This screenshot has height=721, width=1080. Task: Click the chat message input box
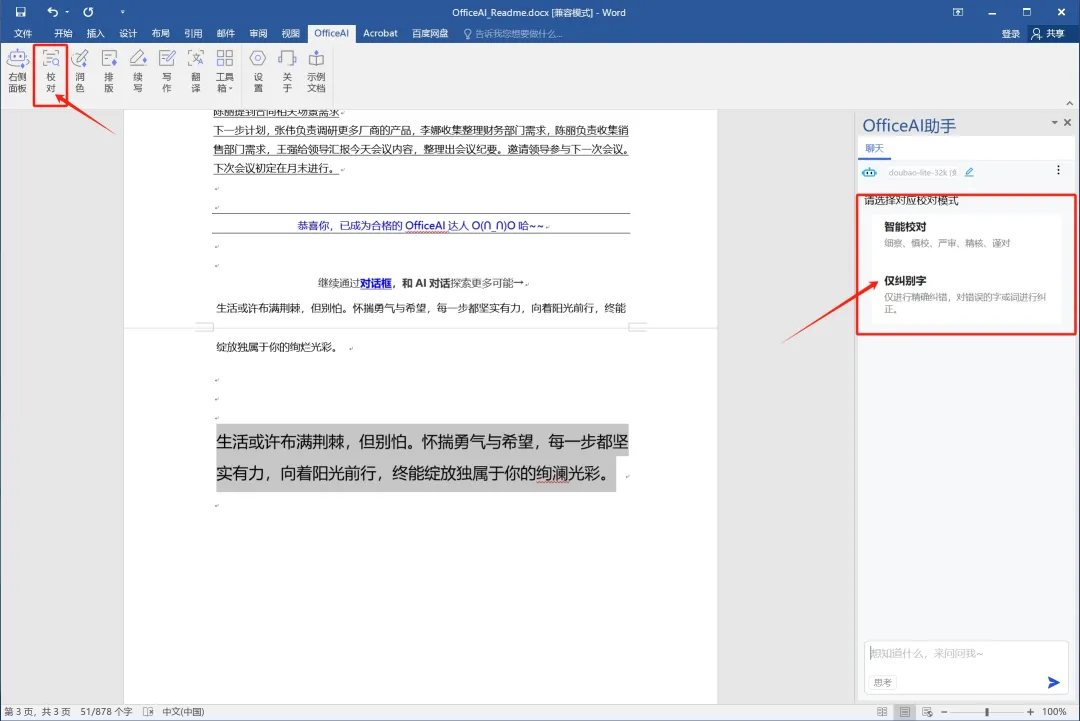point(966,656)
